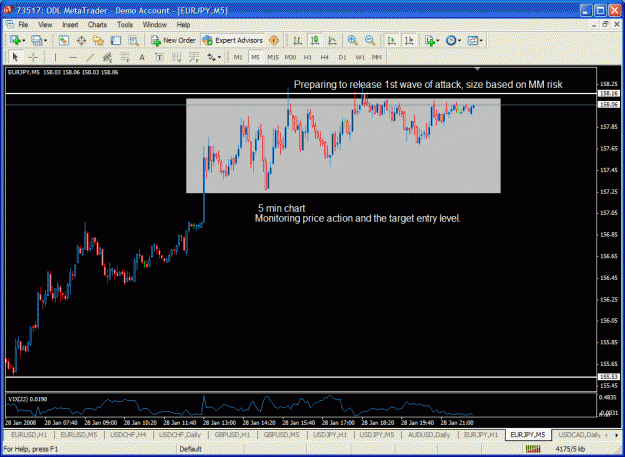This screenshot has height=457, width=625.
Task: Expand the Profiles dropdown arrow
Action: (x=45, y=41)
